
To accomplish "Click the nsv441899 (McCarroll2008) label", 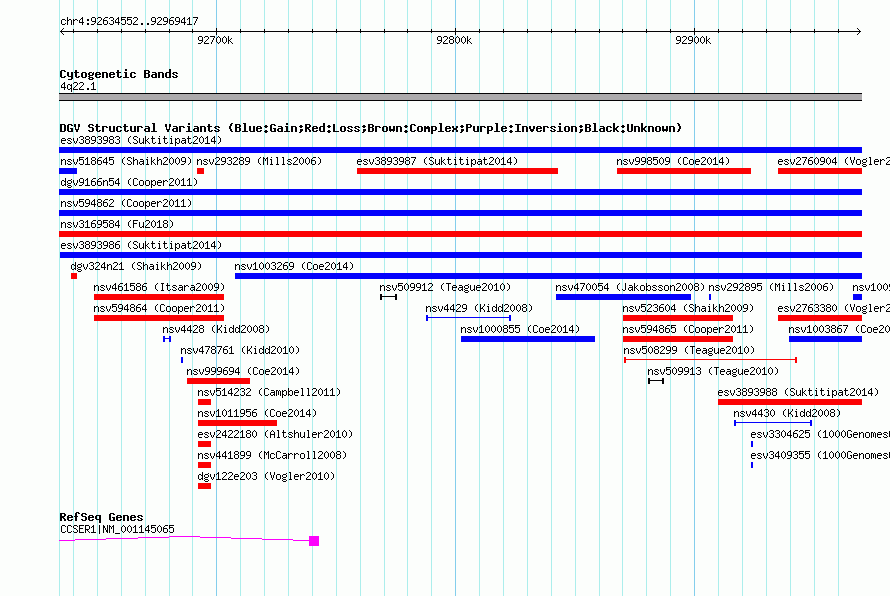I will [x=272, y=455].
